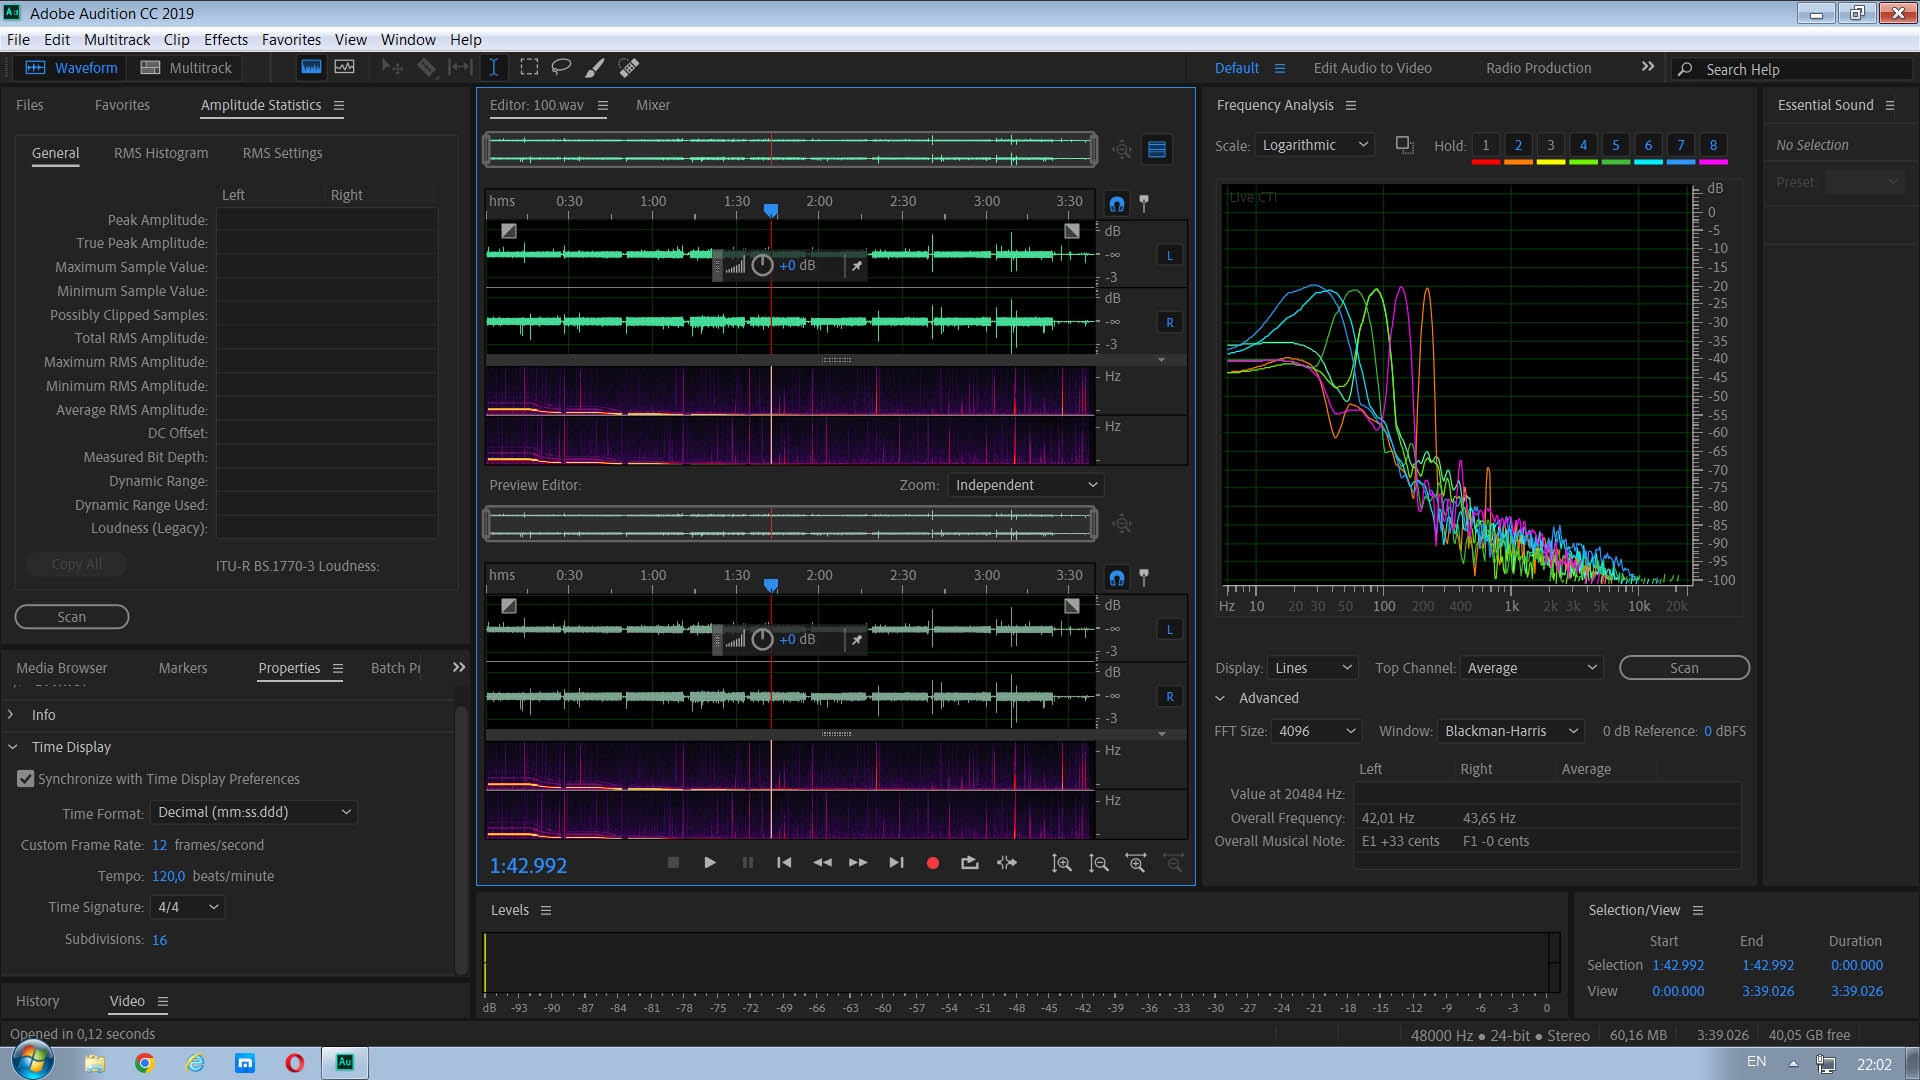
Task: Click Scan in Frequency Analysis
Action: [1684, 668]
